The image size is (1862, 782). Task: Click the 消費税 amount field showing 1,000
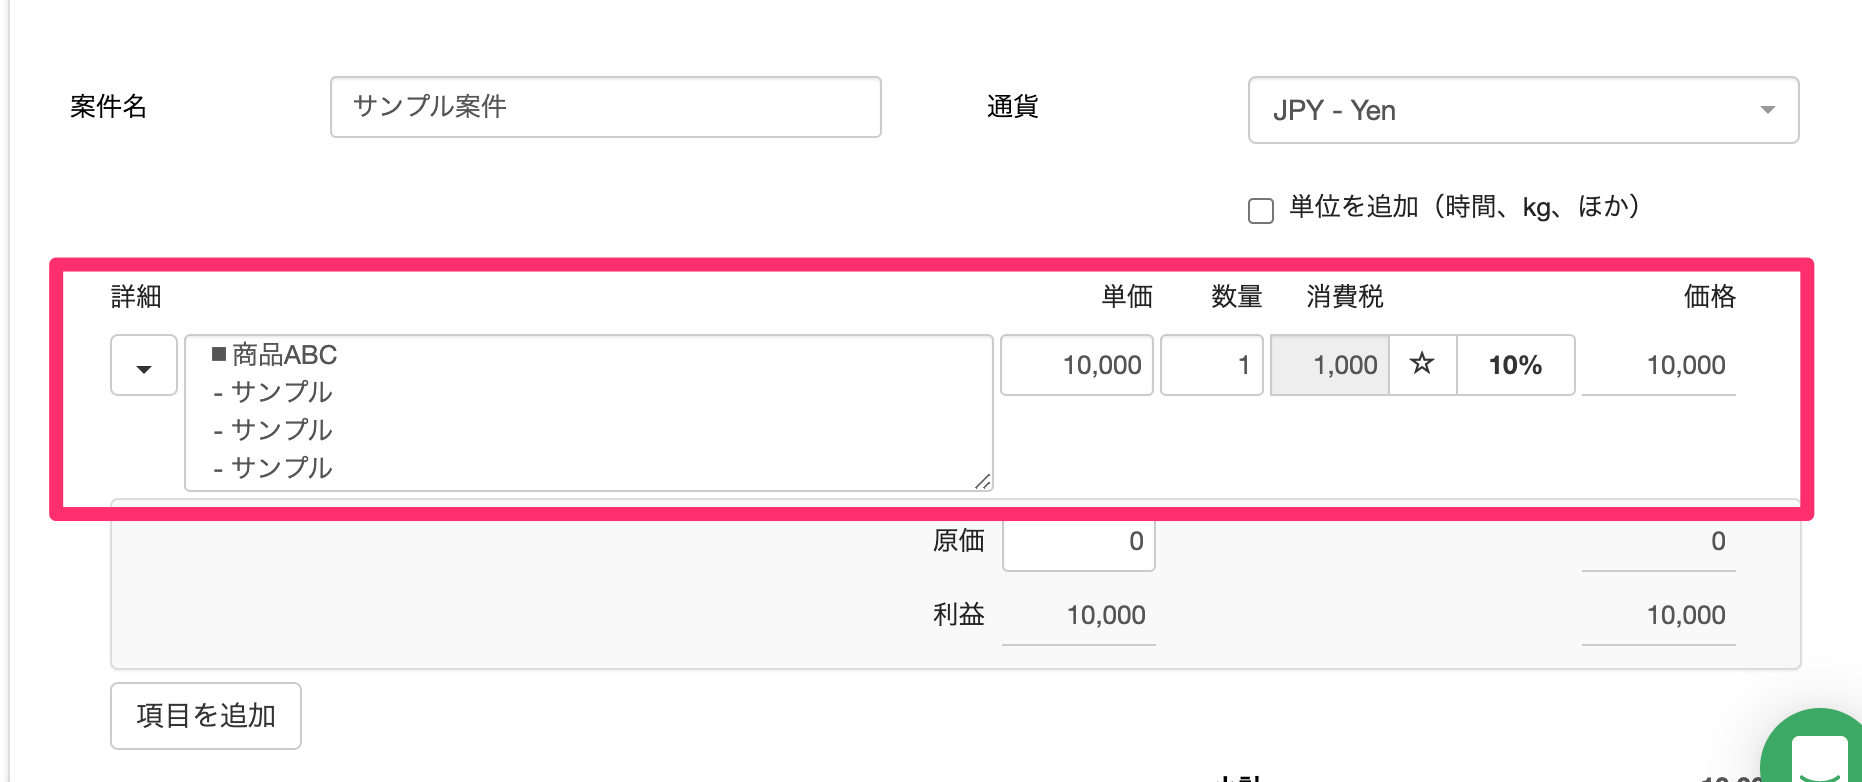(x=1330, y=365)
